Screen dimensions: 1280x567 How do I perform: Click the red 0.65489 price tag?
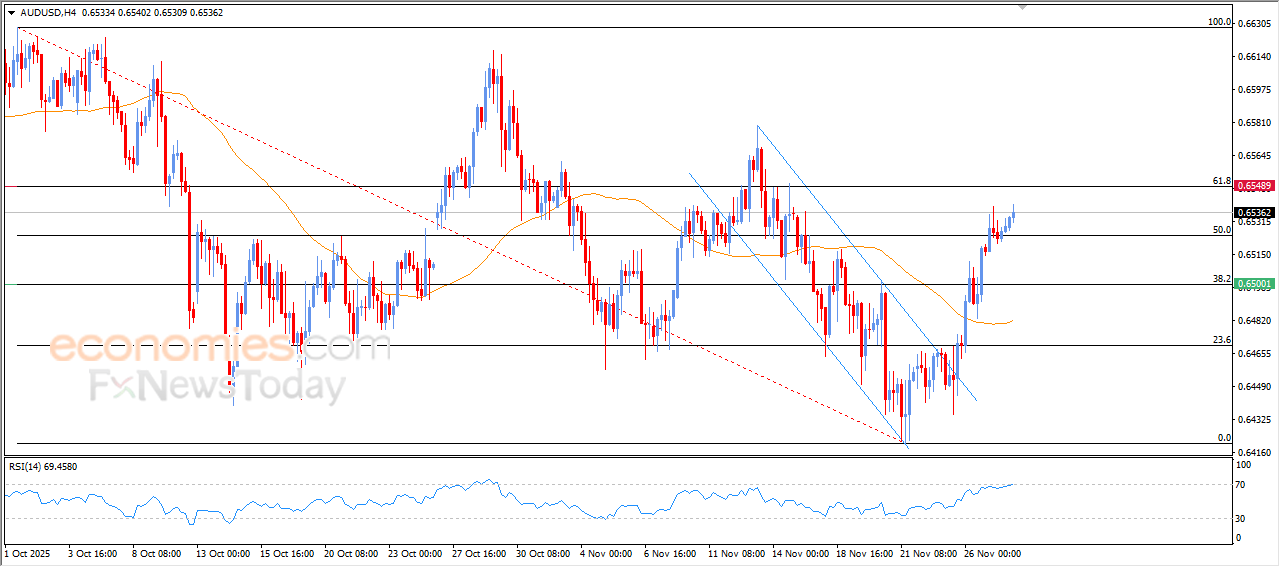1253,186
